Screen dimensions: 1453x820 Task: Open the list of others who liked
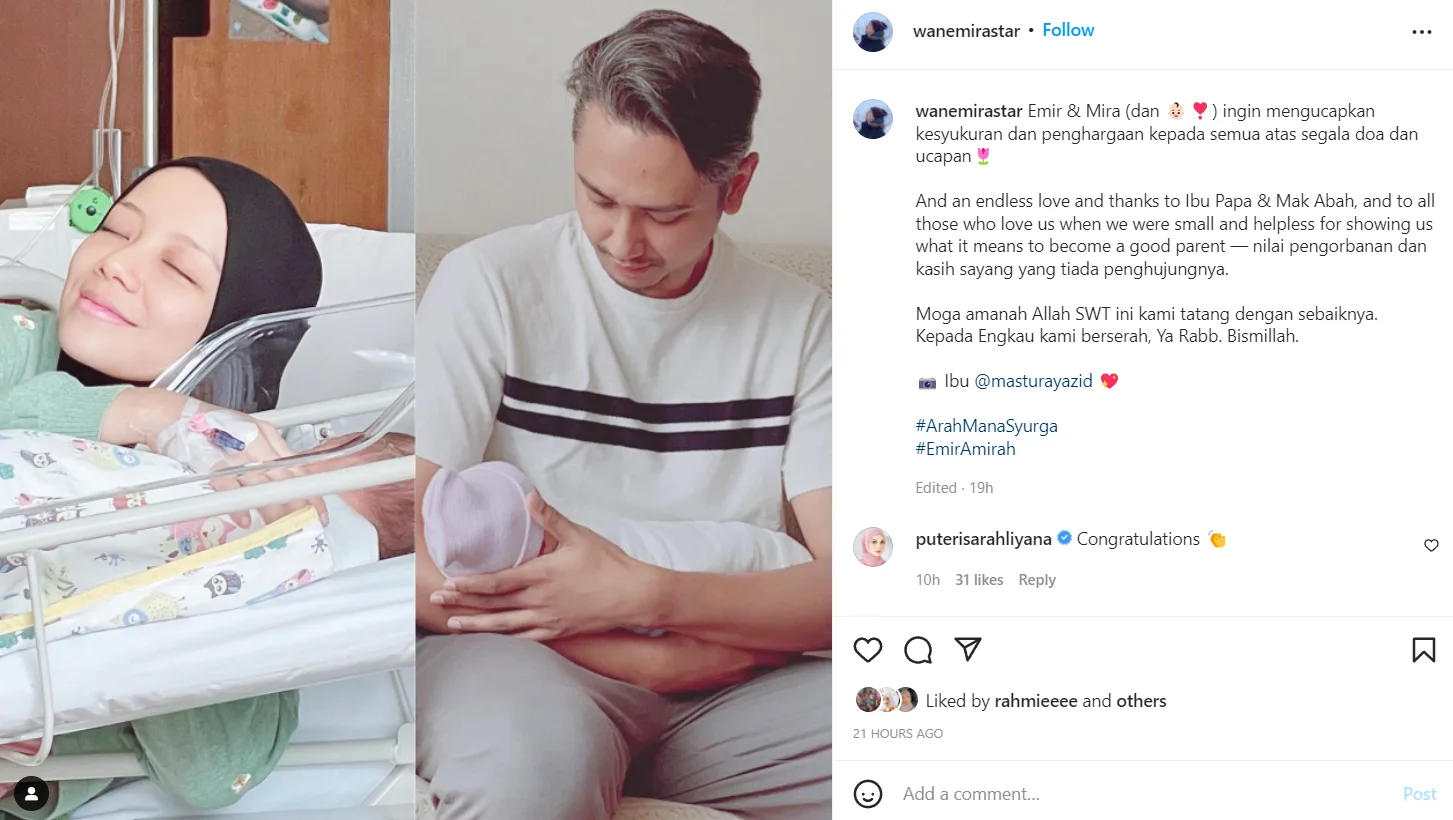pyautogui.click(x=1141, y=701)
